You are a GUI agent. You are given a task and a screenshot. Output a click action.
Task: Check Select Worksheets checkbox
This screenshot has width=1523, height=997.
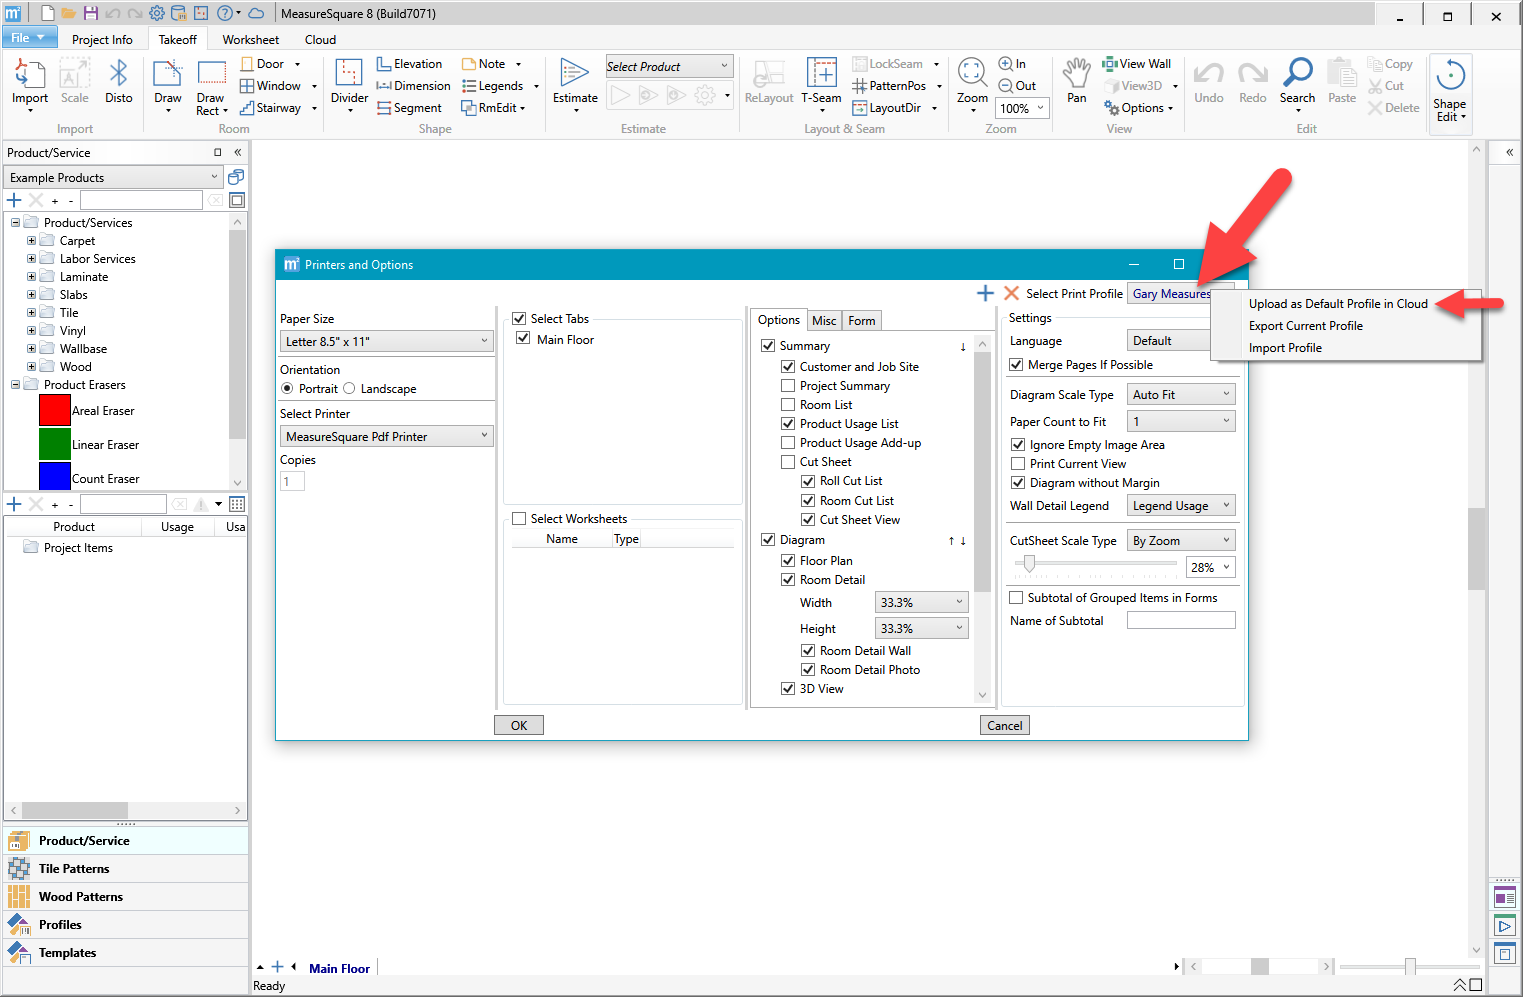519,519
